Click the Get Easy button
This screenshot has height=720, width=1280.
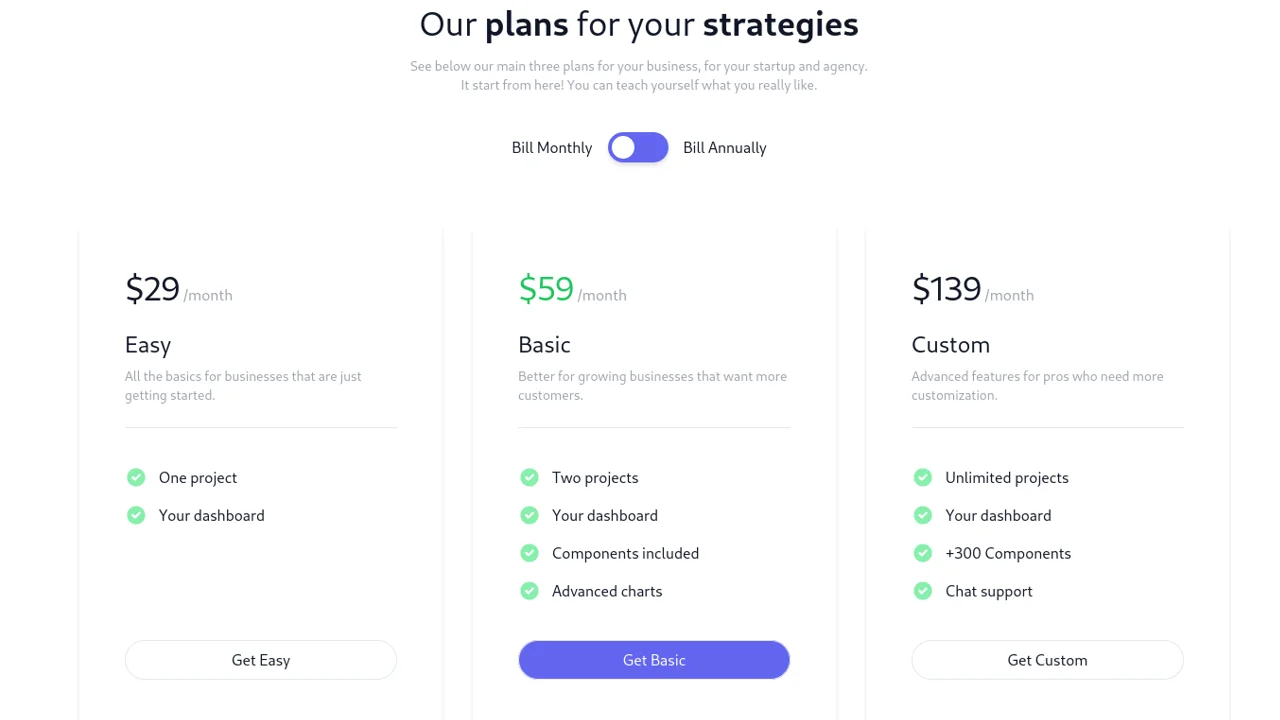pos(260,660)
